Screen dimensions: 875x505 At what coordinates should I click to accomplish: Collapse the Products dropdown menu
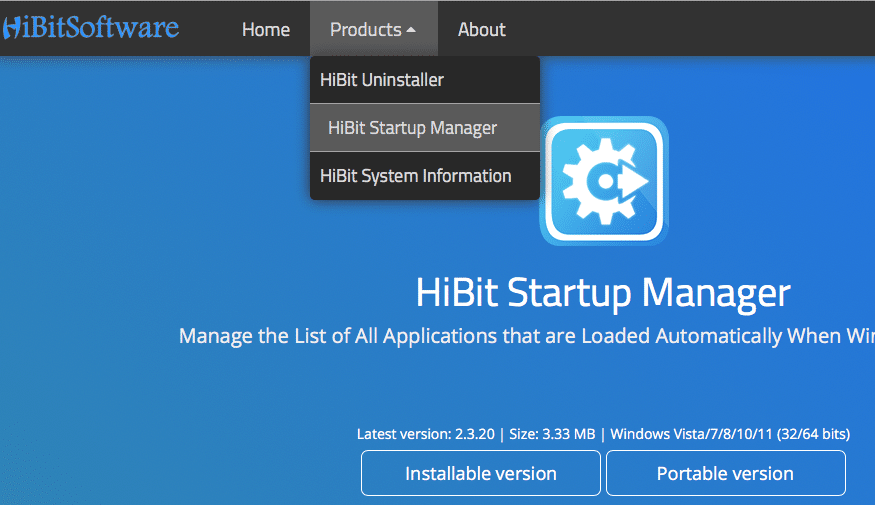click(373, 30)
